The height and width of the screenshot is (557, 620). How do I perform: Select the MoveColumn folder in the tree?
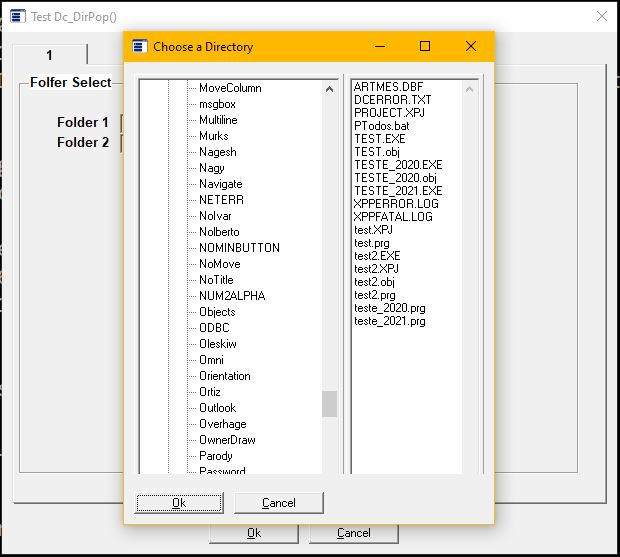(x=230, y=88)
